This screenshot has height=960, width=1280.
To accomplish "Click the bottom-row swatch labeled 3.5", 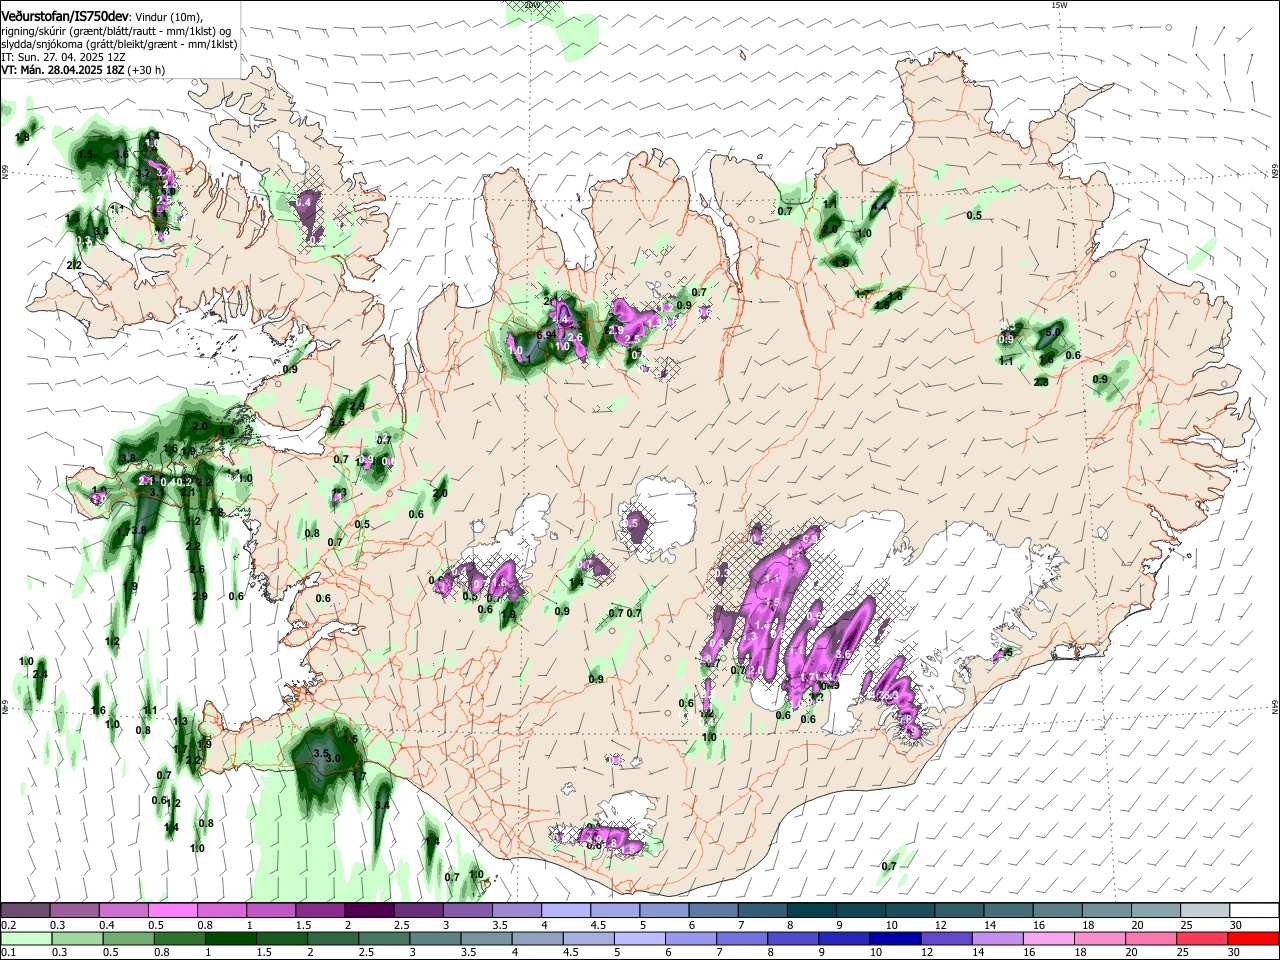I will click(486, 938).
